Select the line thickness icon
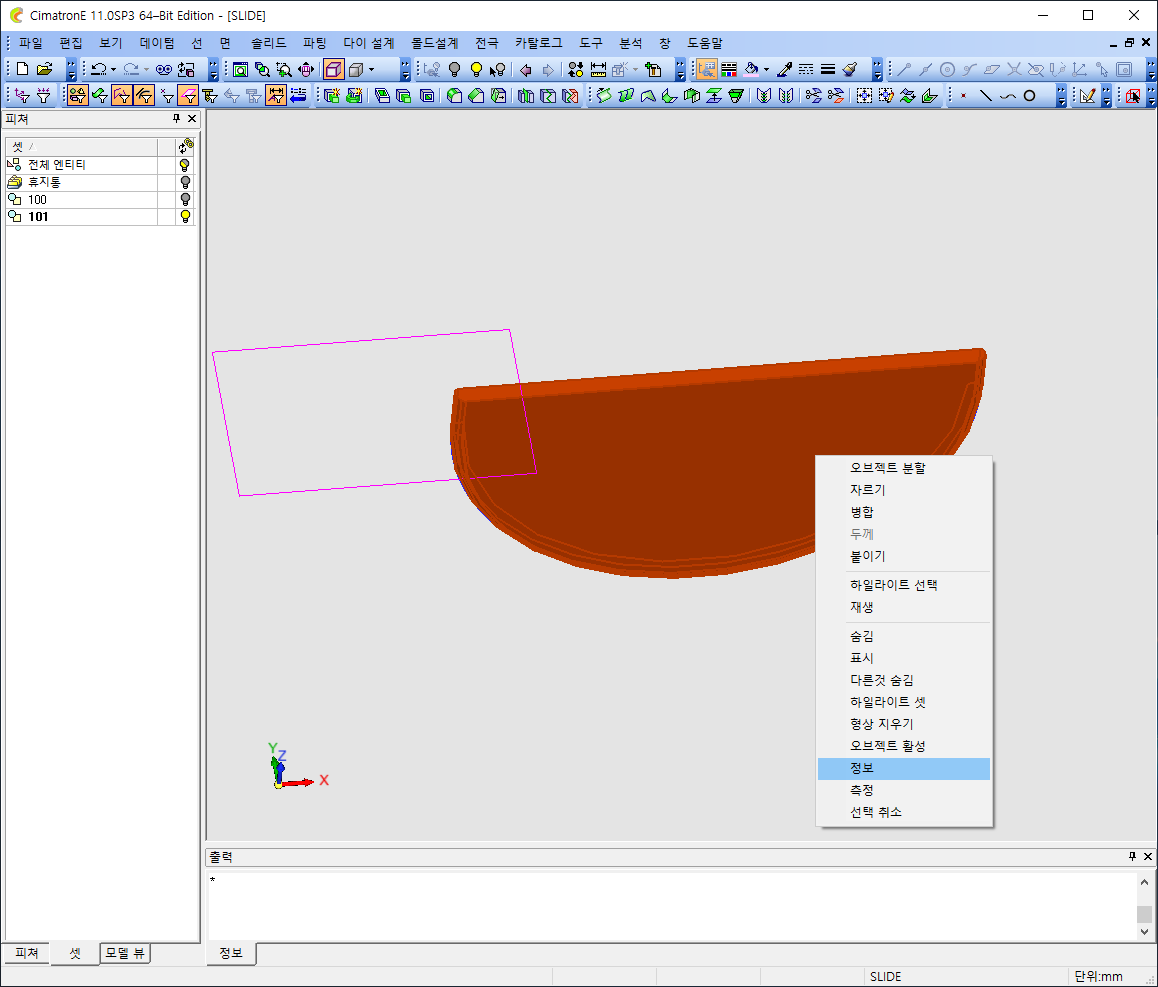Viewport: 1158px width, 987px height. [828, 69]
